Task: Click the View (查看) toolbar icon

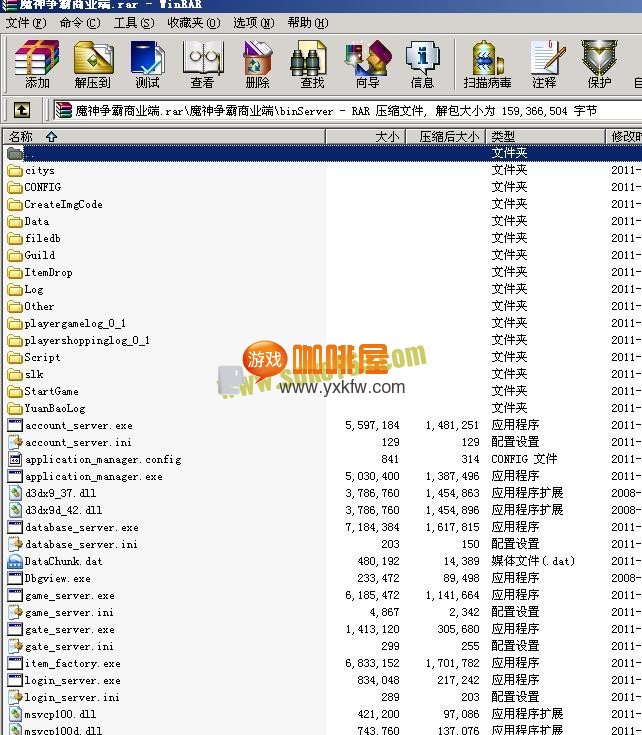Action: (202, 64)
